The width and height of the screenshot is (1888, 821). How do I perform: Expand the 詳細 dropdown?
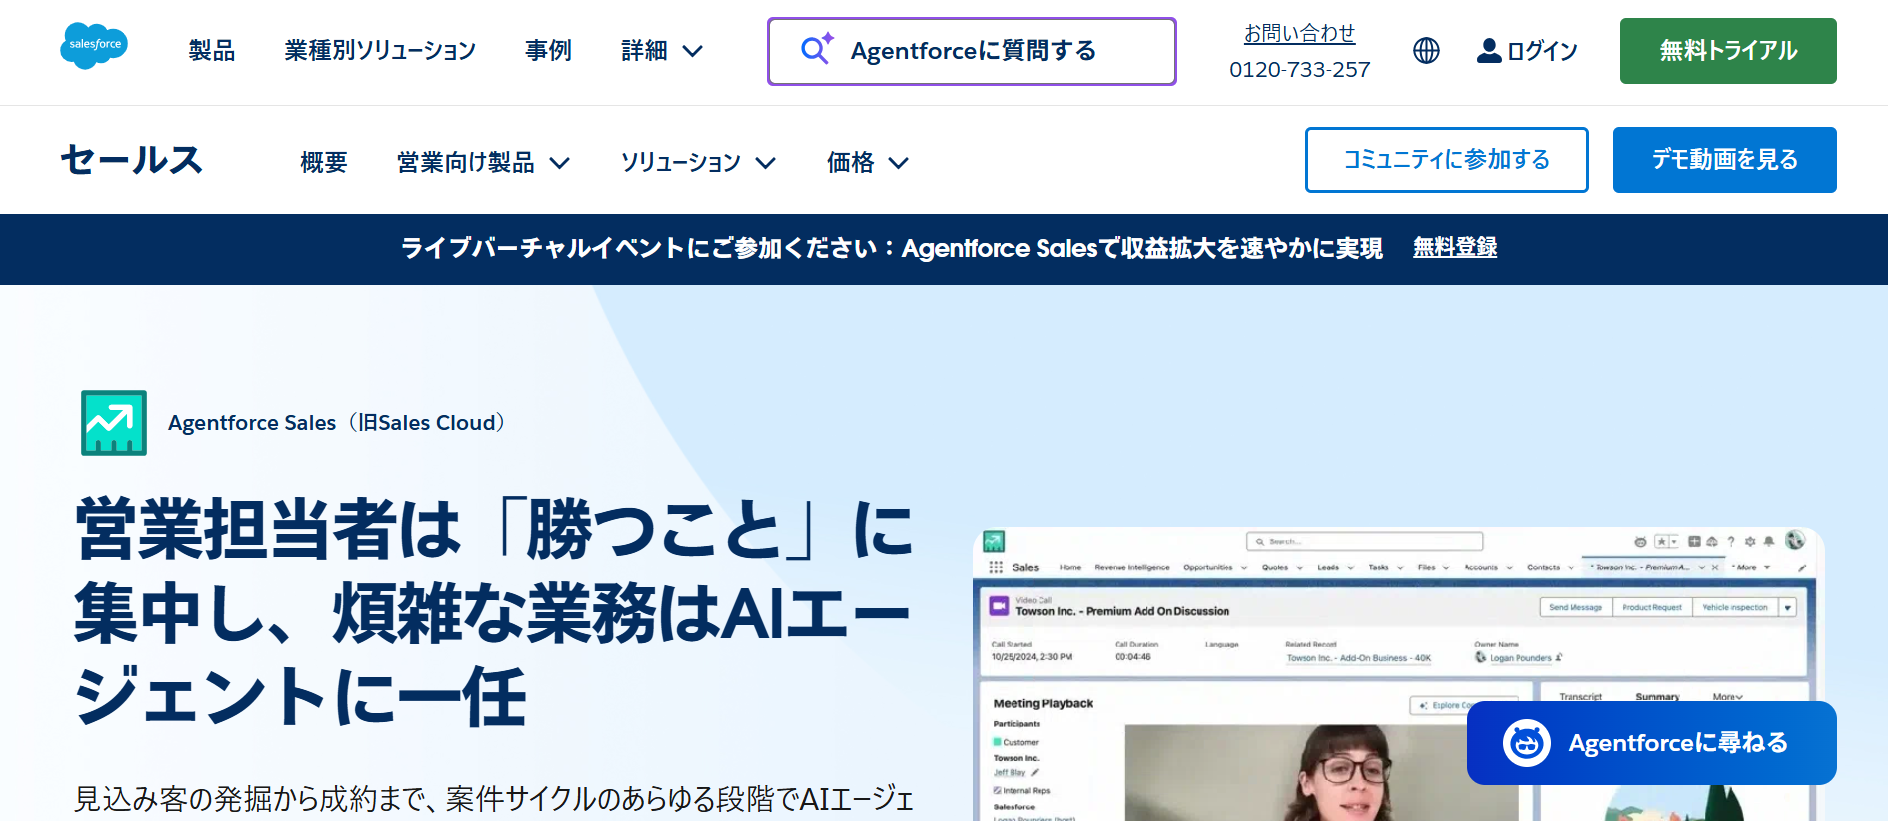662,50
